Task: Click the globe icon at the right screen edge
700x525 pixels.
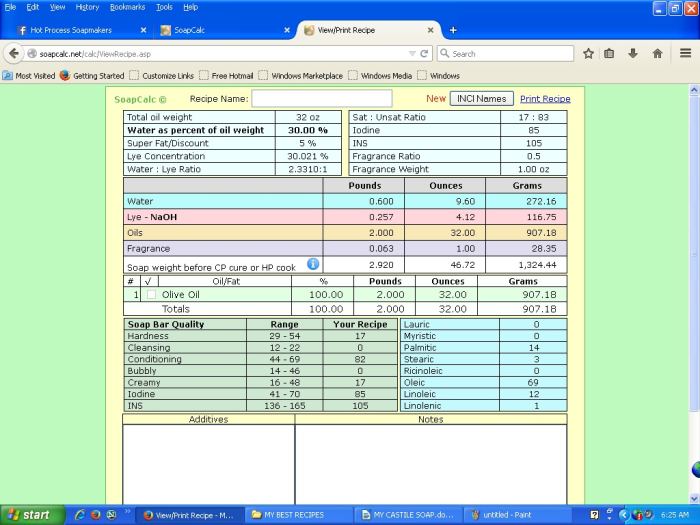Action: click(x=696, y=470)
